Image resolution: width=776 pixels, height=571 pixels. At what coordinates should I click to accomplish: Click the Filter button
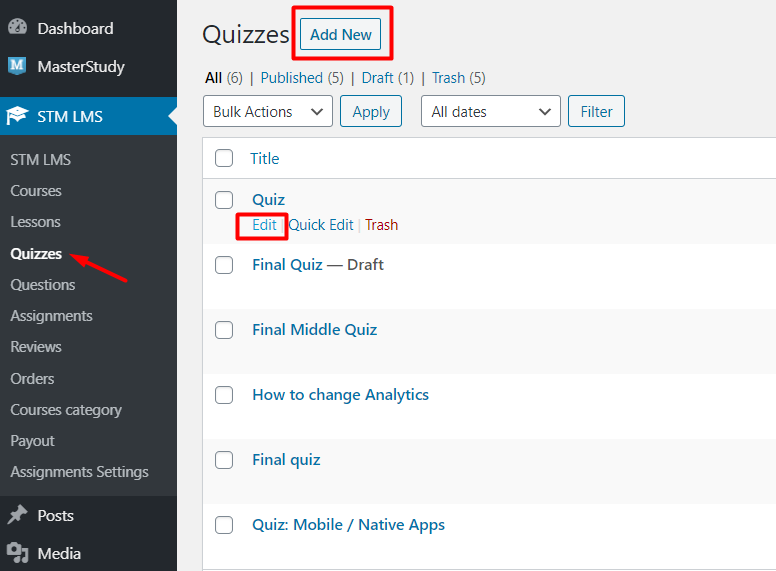tap(596, 112)
